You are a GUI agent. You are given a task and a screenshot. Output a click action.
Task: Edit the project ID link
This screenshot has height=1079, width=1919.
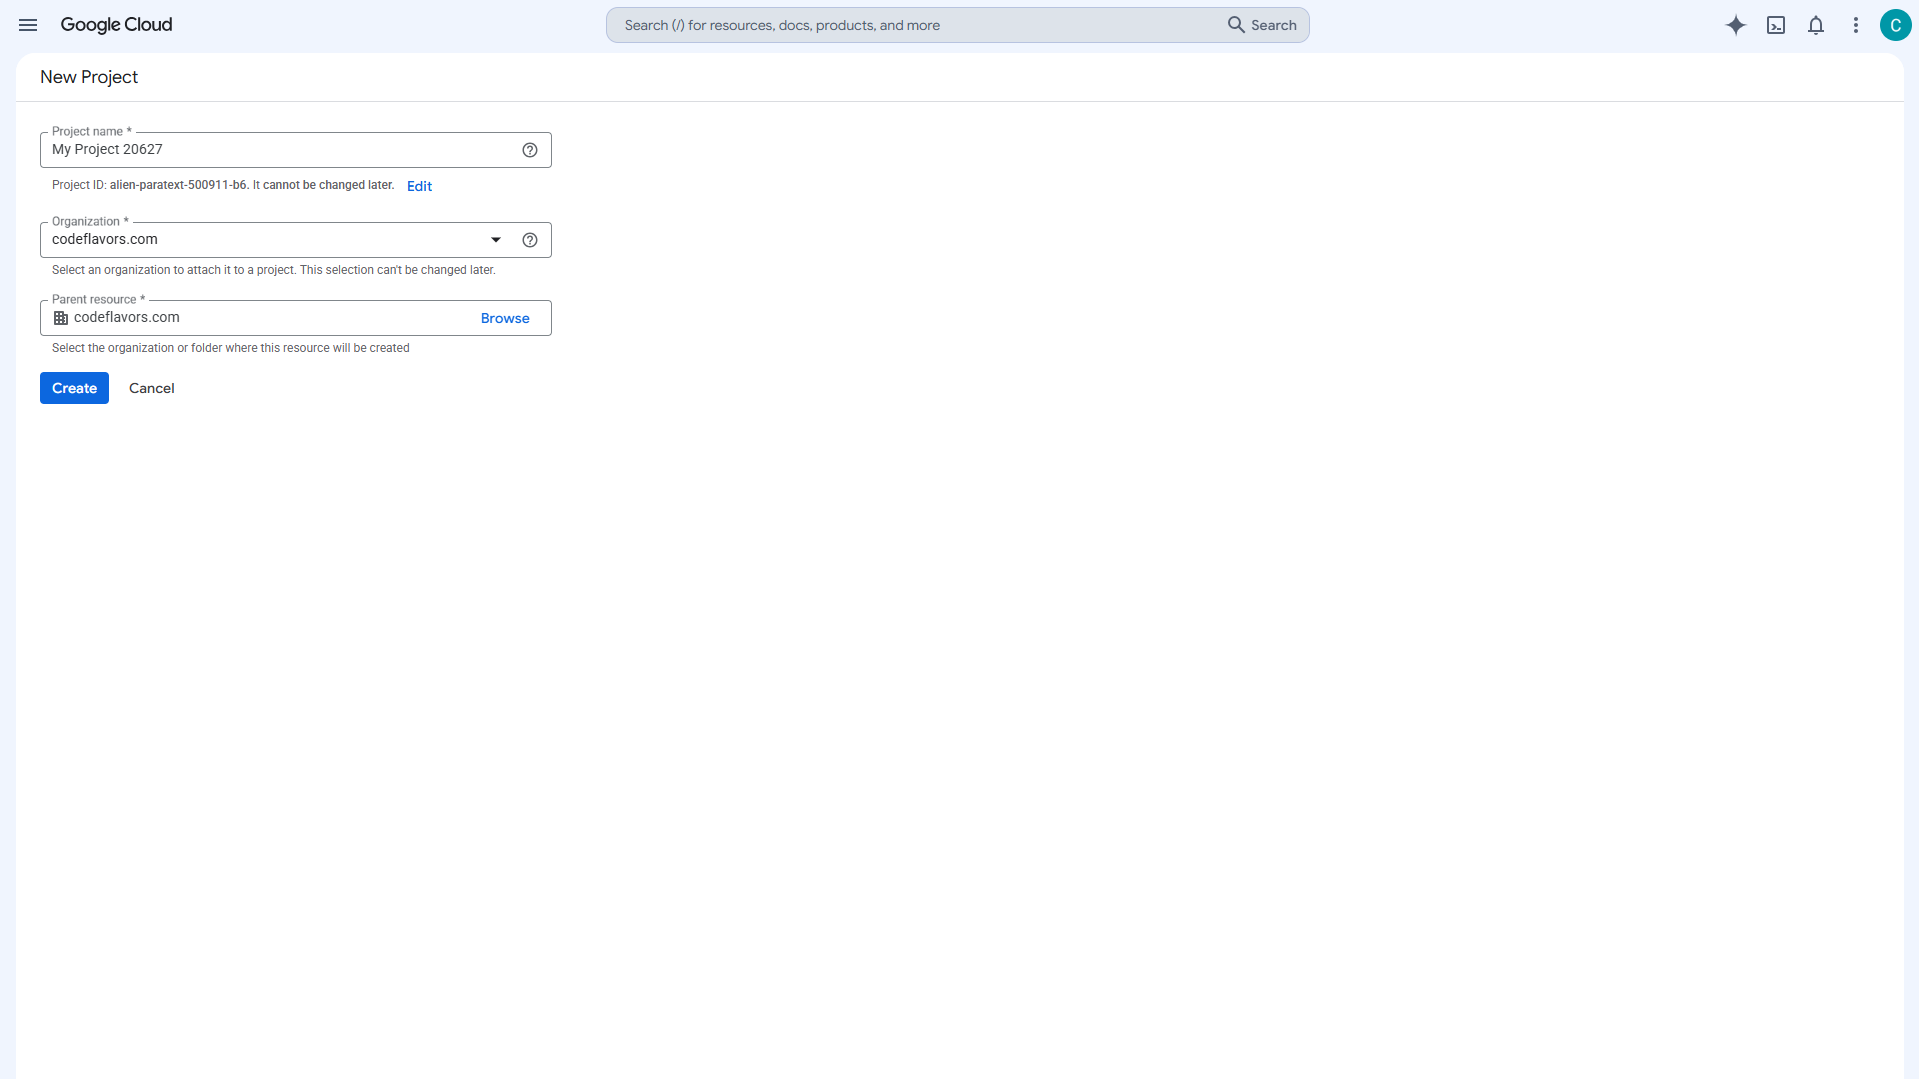pyautogui.click(x=419, y=186)
